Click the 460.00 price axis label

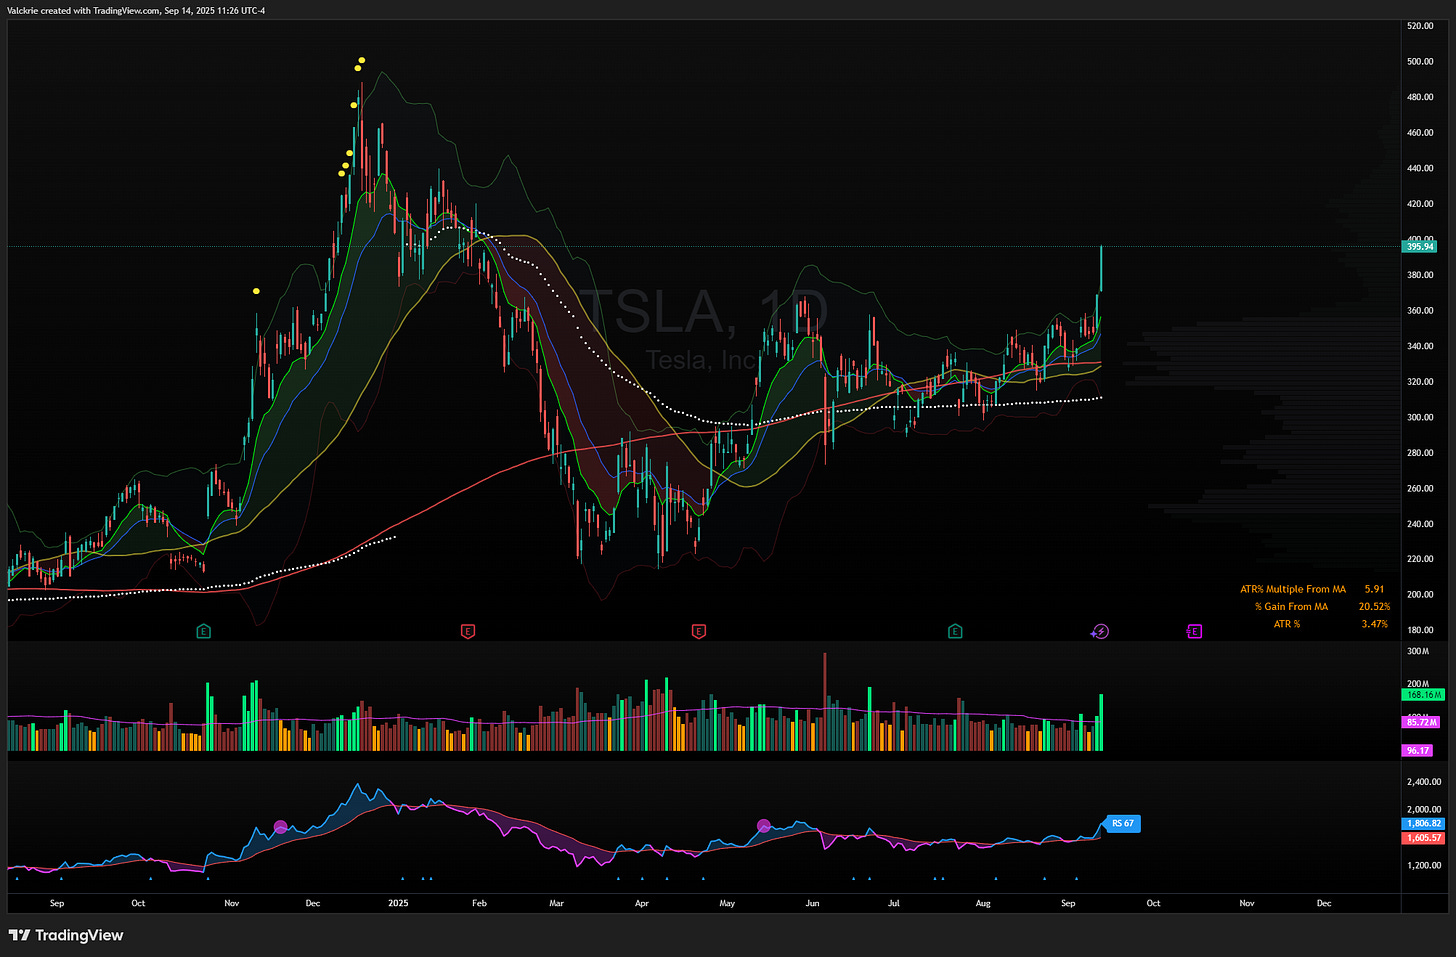click(1420, 132)
